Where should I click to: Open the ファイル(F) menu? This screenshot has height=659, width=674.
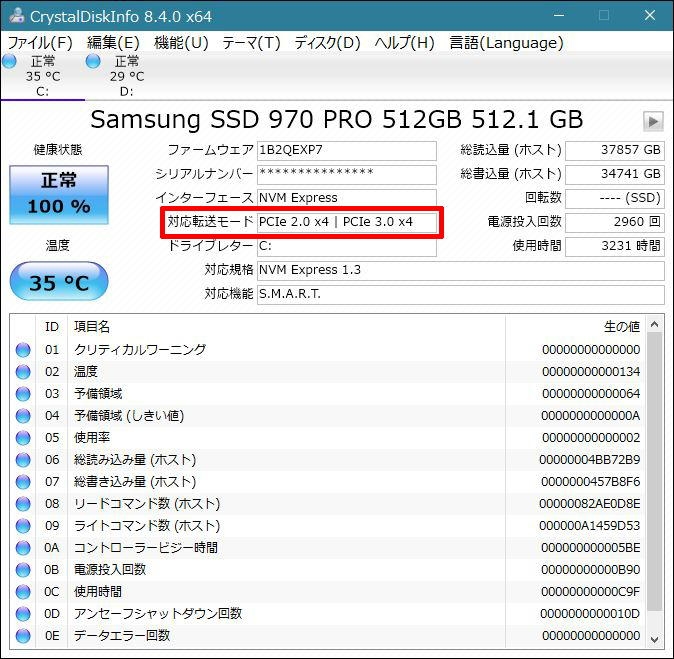click(x=40, y=43)
